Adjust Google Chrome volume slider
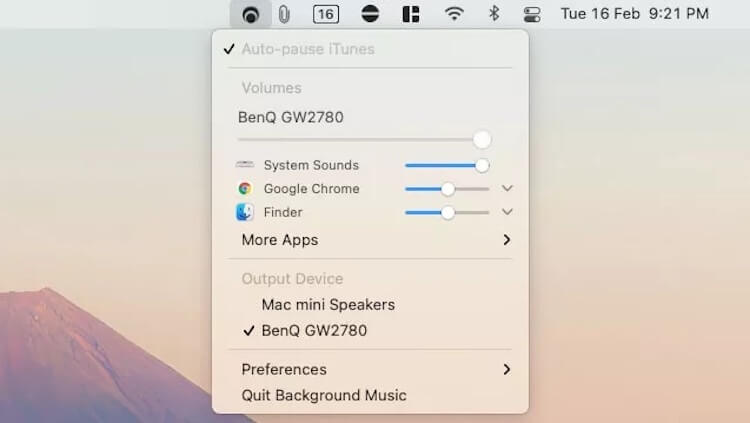This screenshot has width=750, height=423. click(448, 189)
